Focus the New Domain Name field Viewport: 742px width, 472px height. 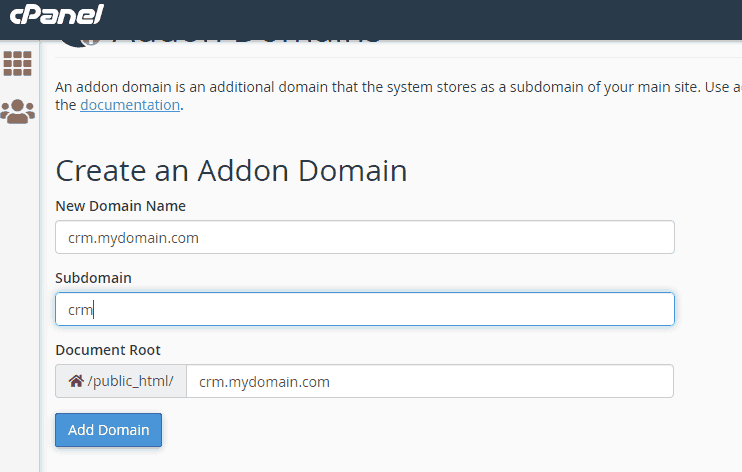tap(365, 237)
